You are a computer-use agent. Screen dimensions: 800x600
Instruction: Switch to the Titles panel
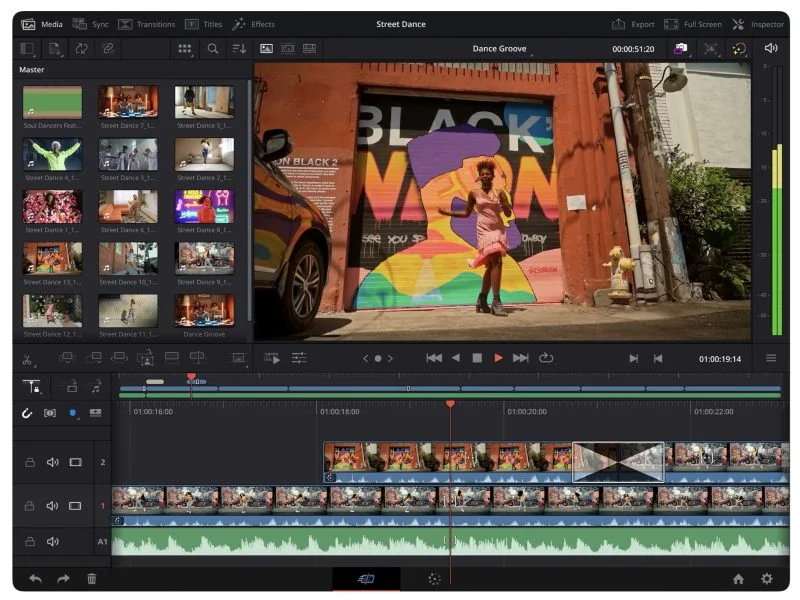[x=205, y=24]
